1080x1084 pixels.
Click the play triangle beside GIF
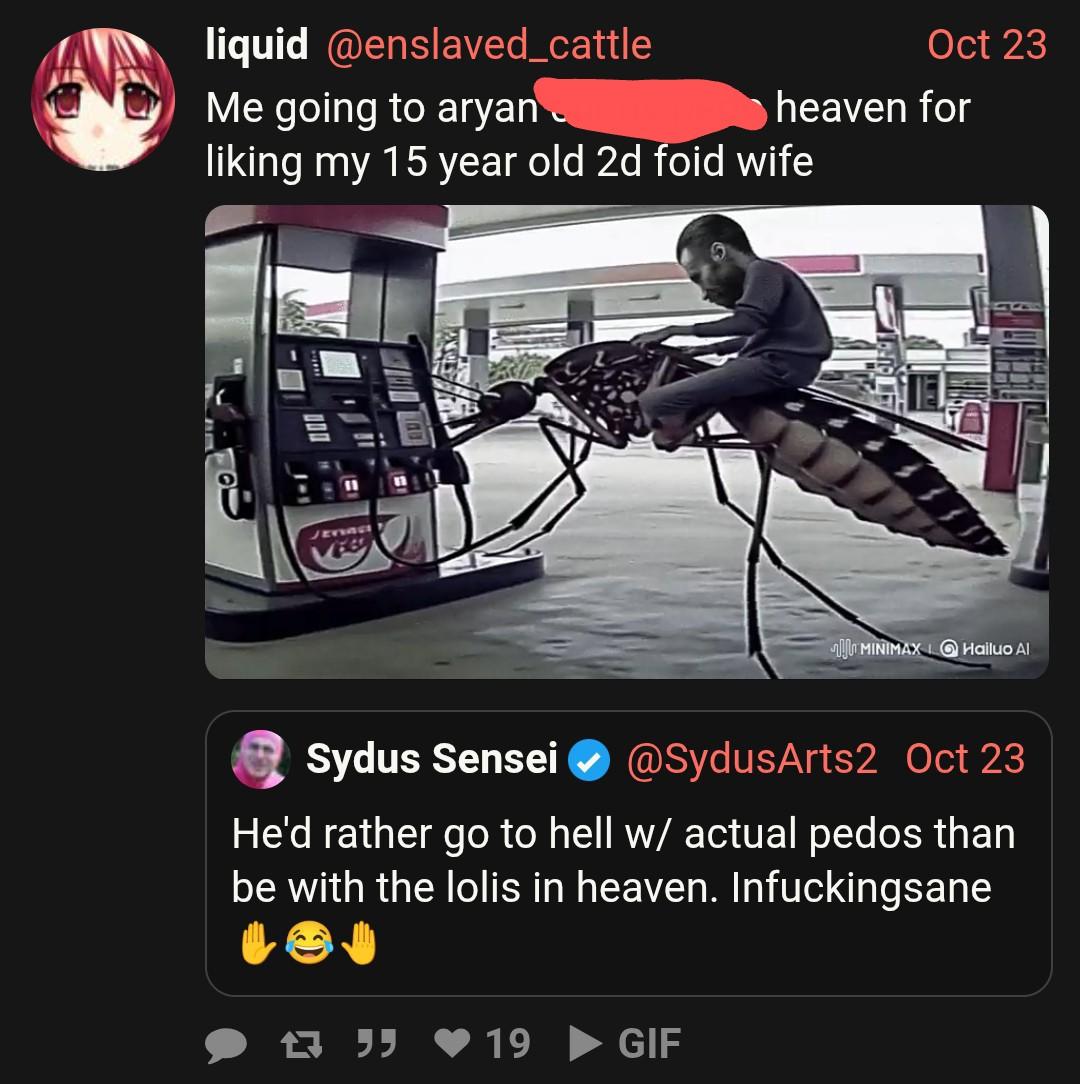pyautogui.click(x=585, y=1044)
